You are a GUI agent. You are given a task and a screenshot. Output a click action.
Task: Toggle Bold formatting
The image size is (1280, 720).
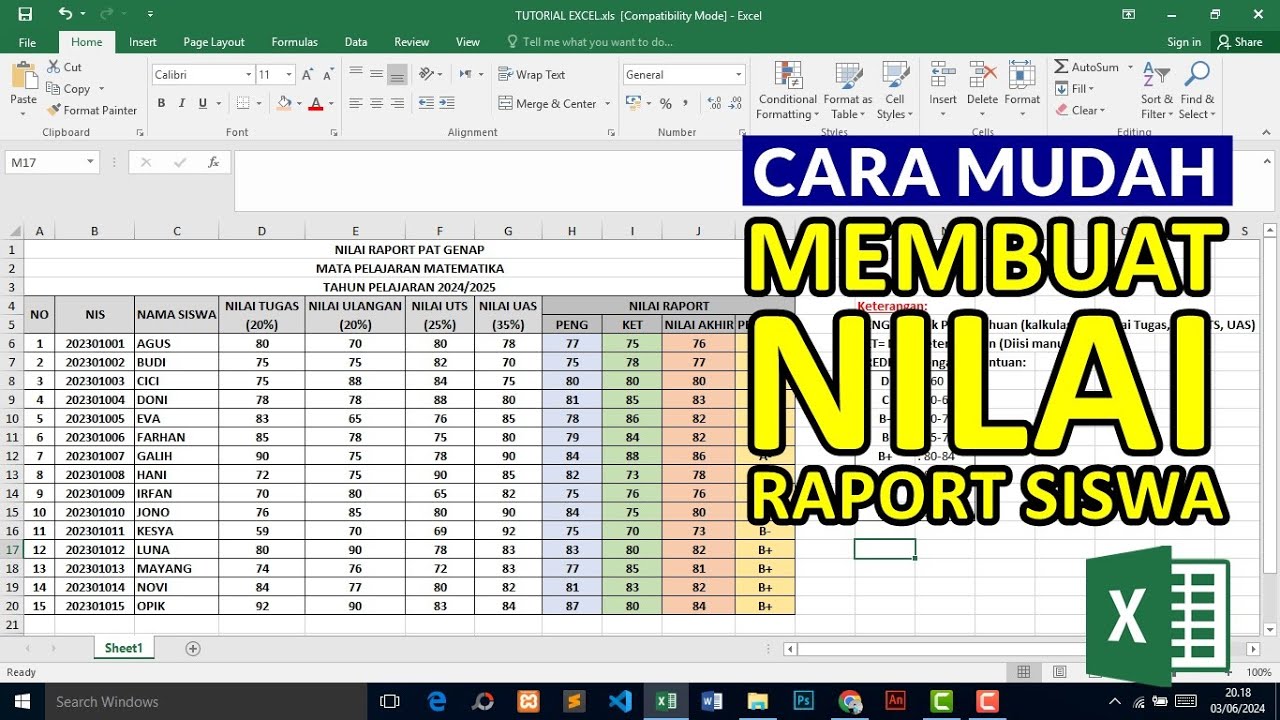coord(162,103)
